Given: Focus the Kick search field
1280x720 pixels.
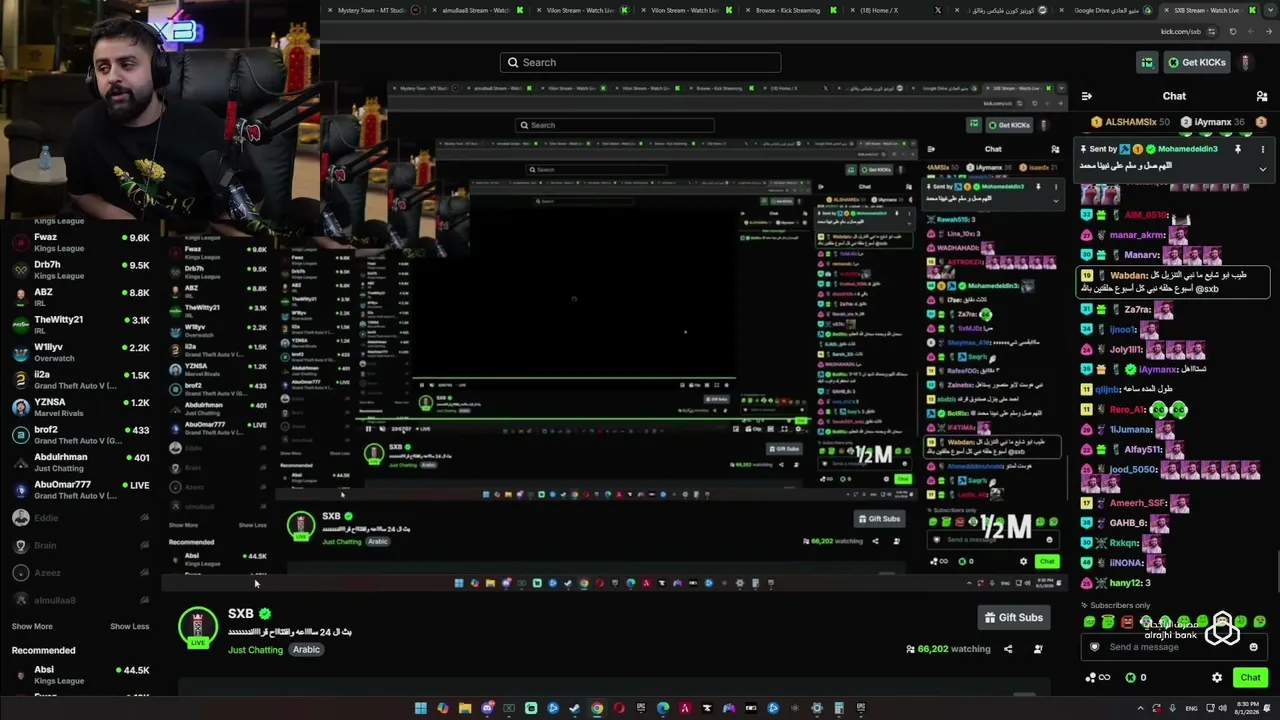Looking at the screenshot, I should 640,62.
